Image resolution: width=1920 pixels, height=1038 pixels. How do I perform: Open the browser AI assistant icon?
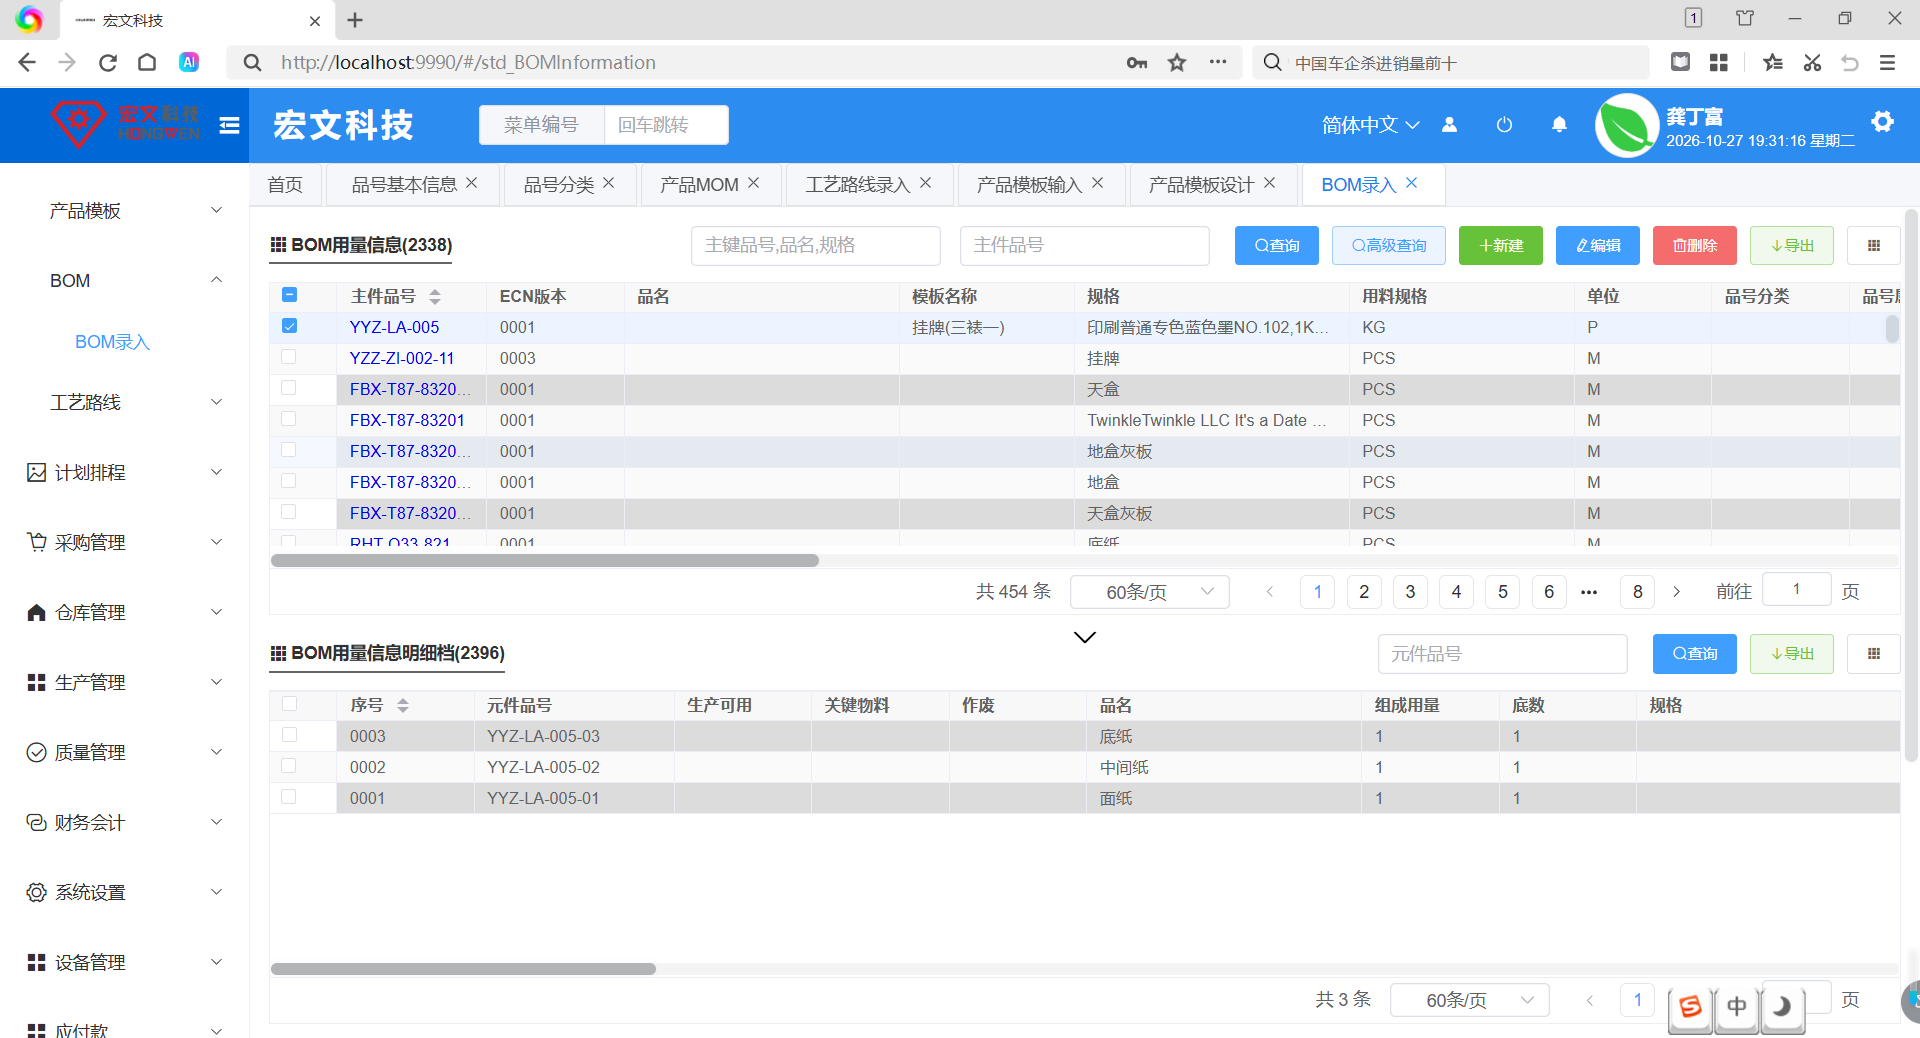point(188,62)
